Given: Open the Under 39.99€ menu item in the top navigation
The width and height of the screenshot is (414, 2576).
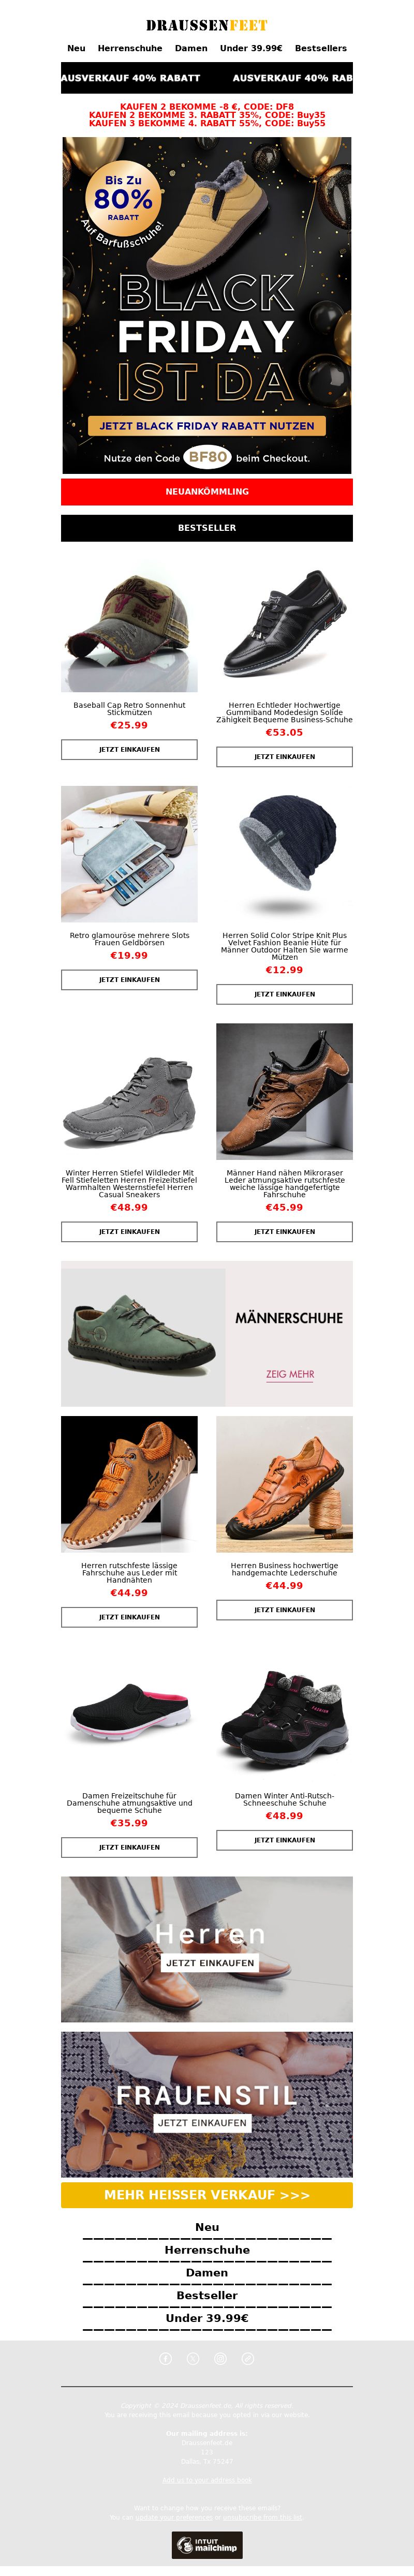Looking at the screenshot, I should (x=251, y=48).
